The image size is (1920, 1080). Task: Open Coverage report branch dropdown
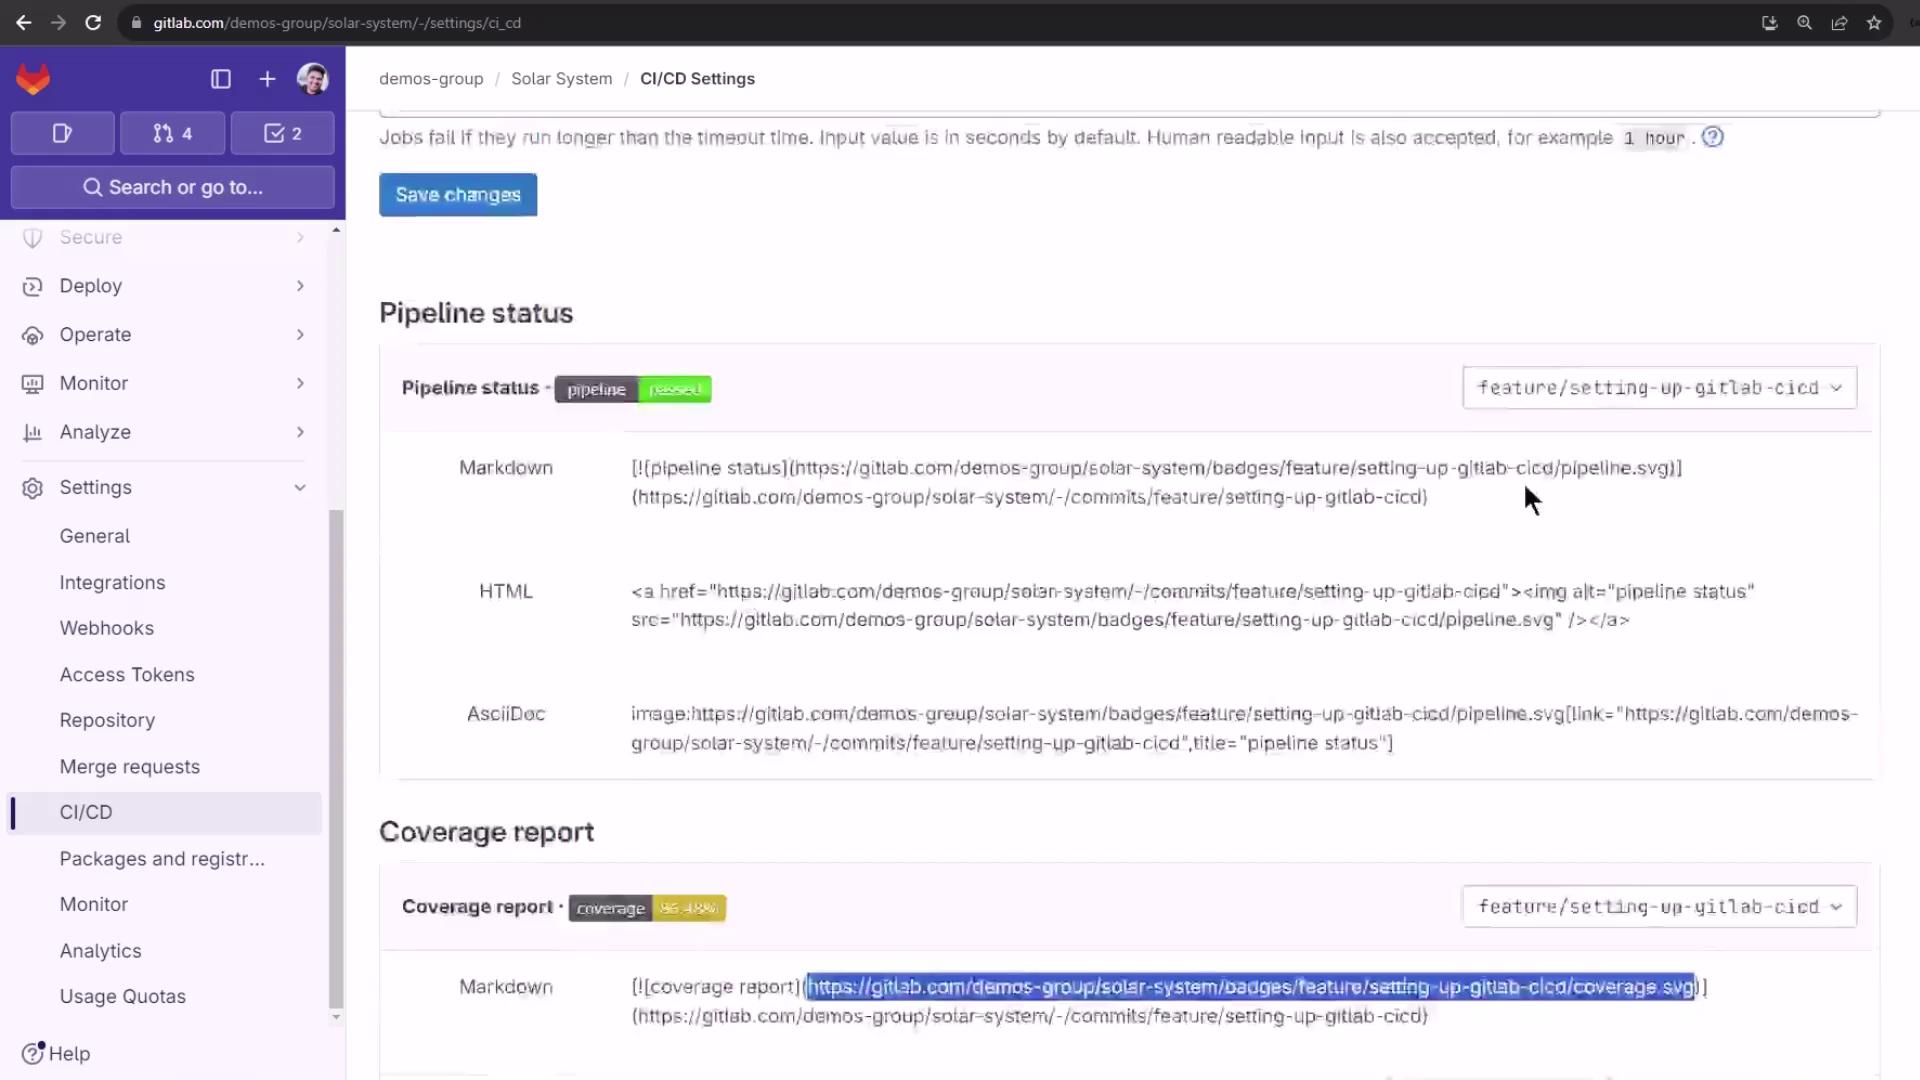pyautogui.click(x=1658, y=907)
